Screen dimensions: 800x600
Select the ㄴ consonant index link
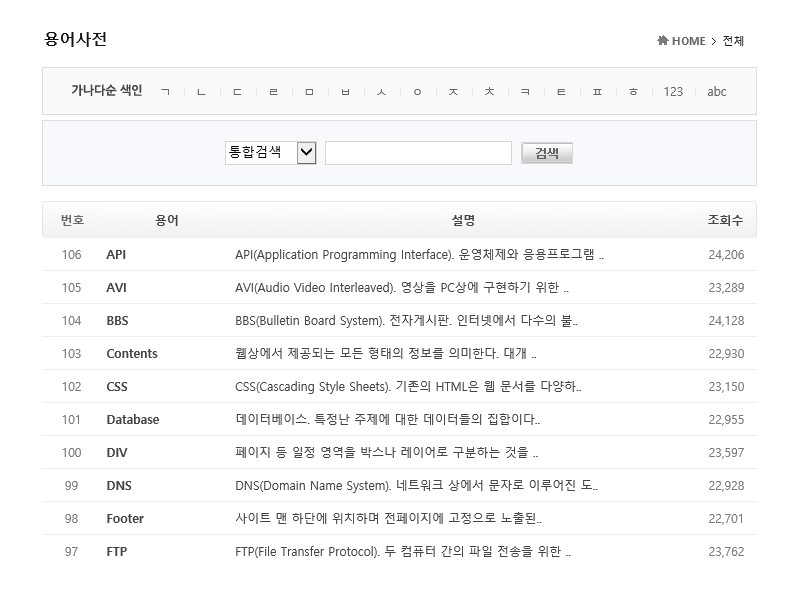coord(201,91)
